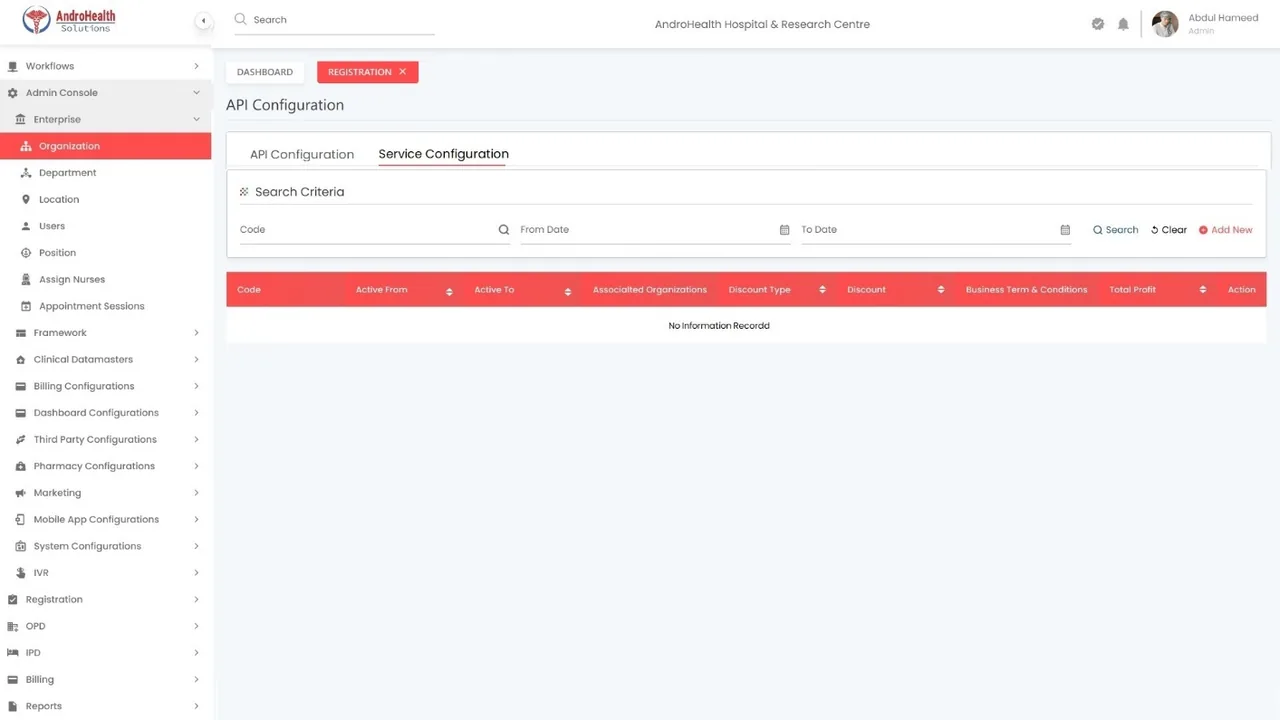Click the Location pin icon
Image resolution: width=1280 pixels, height=720 pixels.
click(26, 199)
